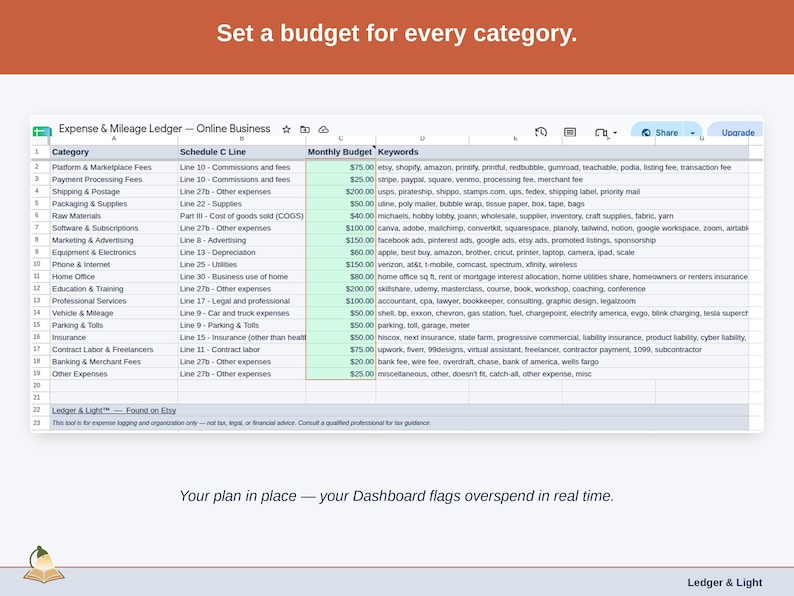The height and width of the screenshot is (596, 794).
Task: Select the Parking & Tolls category cell
Action: coord(114,325)
